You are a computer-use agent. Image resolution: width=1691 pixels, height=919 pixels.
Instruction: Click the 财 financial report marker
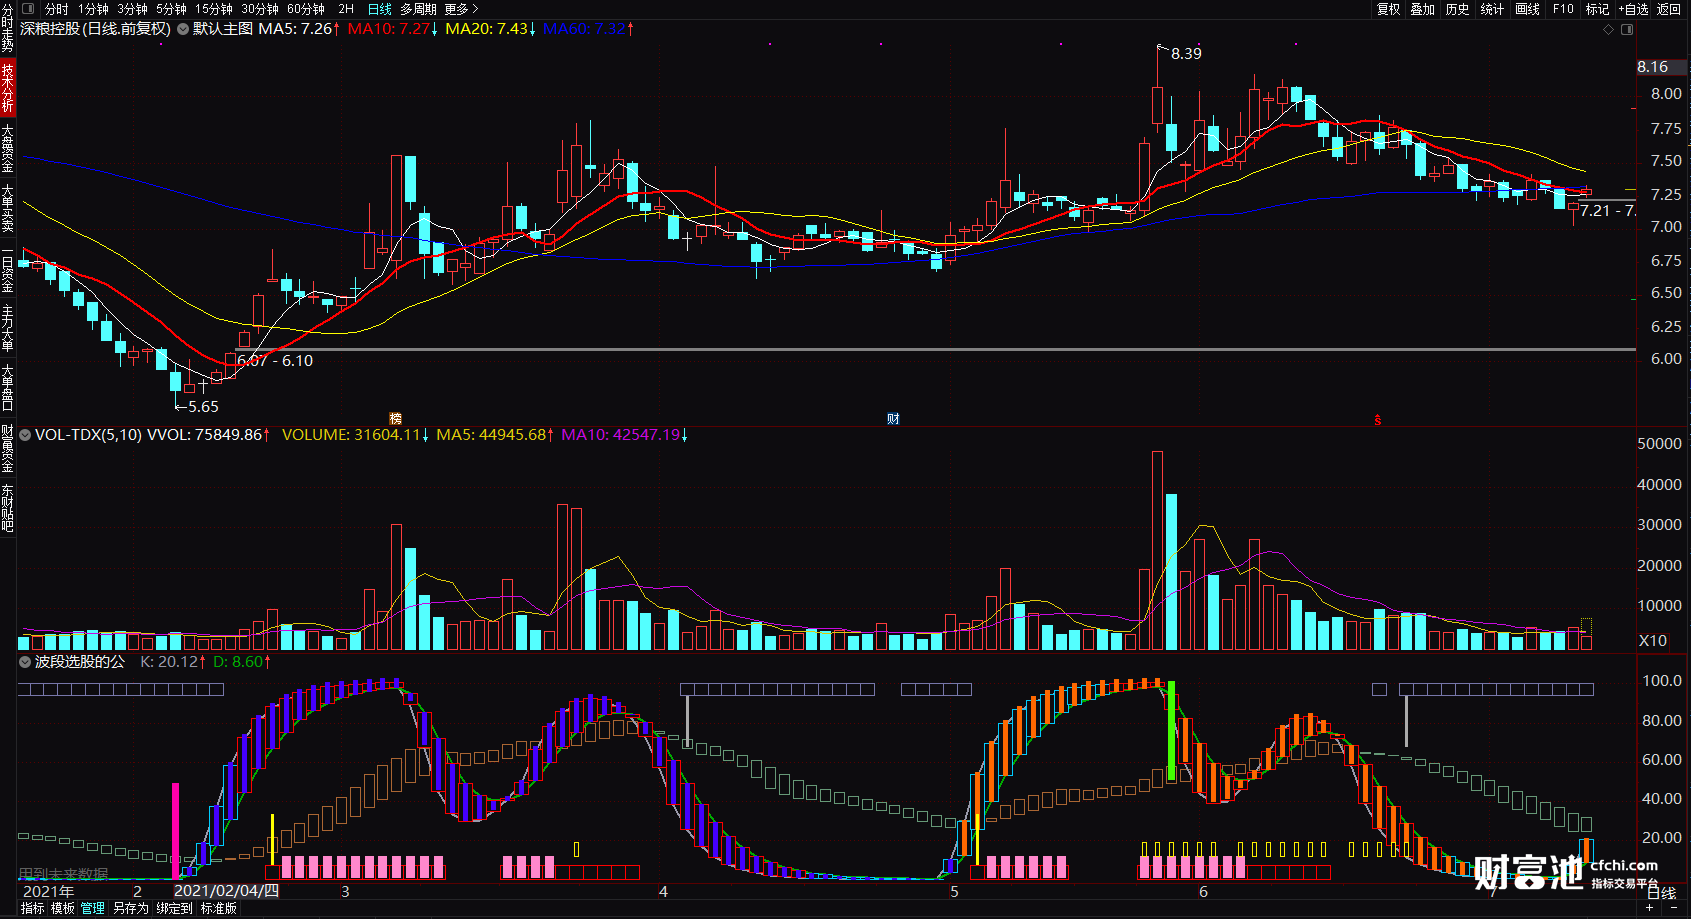893,418
